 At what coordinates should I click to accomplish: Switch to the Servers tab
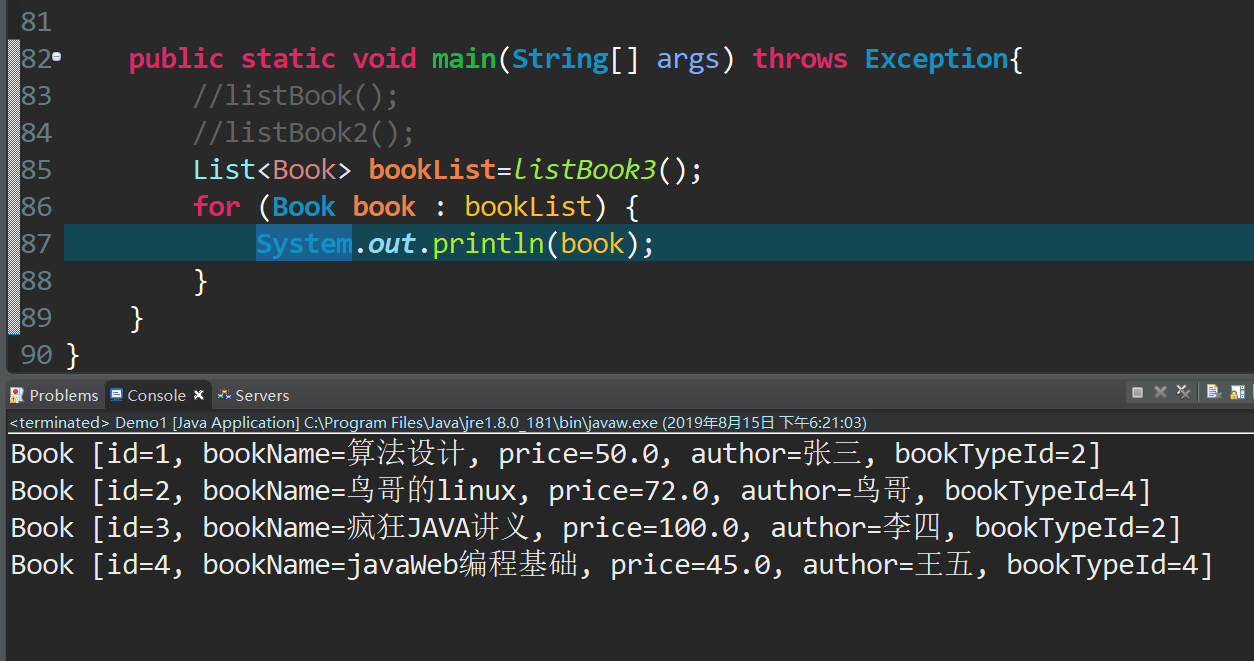254,395
